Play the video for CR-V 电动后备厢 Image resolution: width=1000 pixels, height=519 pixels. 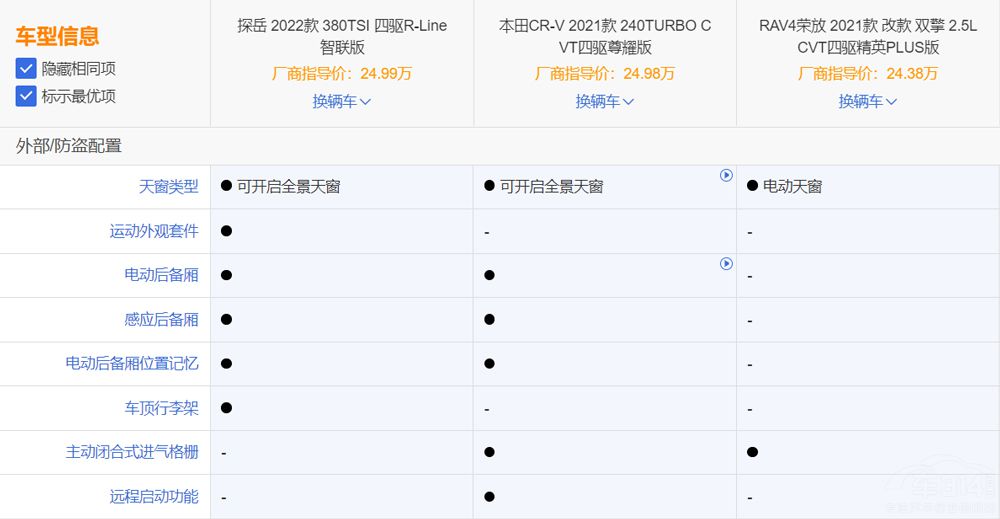pyautogui.click(x=726, y=264)
